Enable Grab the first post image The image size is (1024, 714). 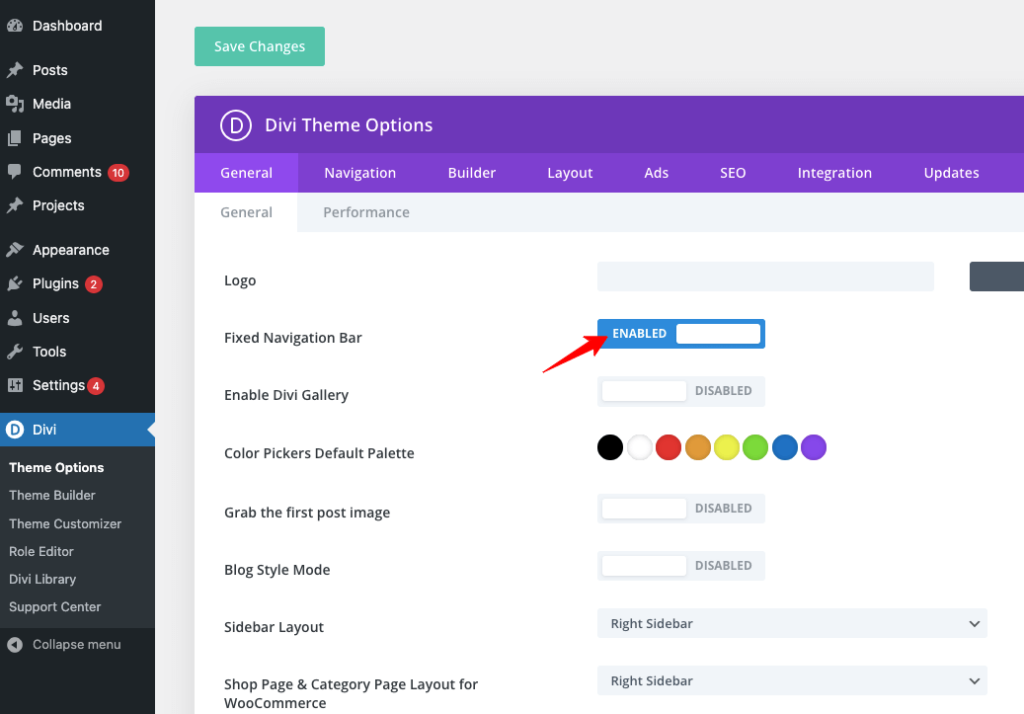point(681,509)
